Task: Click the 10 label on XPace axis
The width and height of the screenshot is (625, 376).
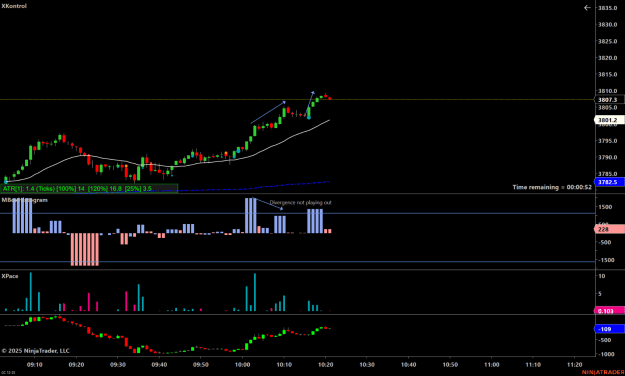Action: pos(602,276)
